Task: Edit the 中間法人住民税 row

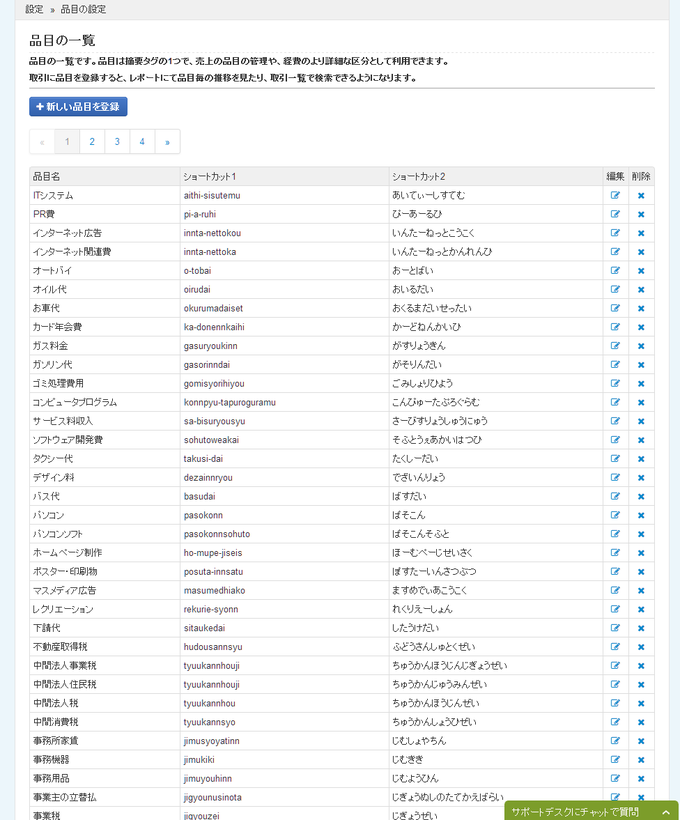Action: click(615, 685)
